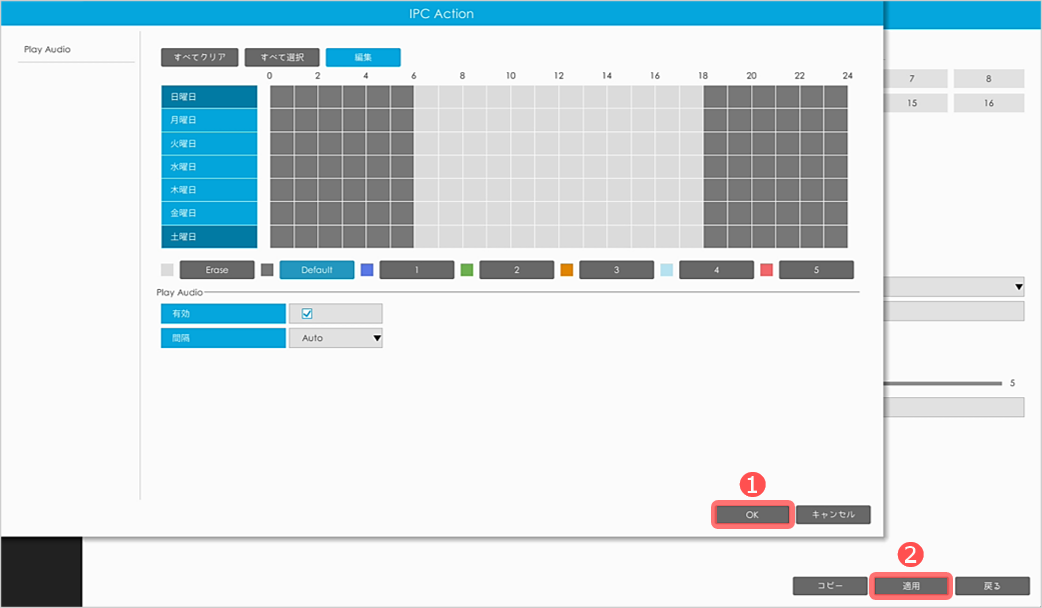Select schedule type 4 button
This screenshot has width=1042, height=608.
pyautogui.click(x=716, y=270)
